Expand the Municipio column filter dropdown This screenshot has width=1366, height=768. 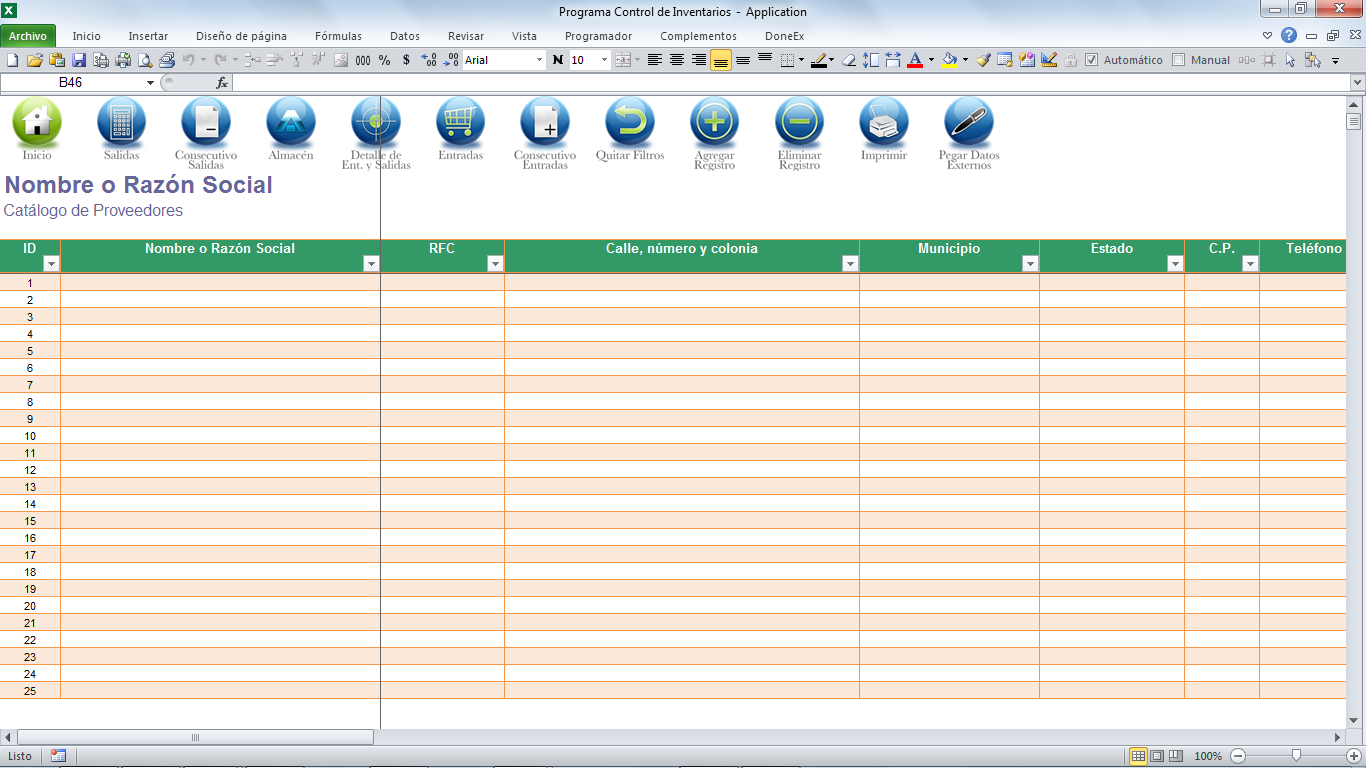1030,264
